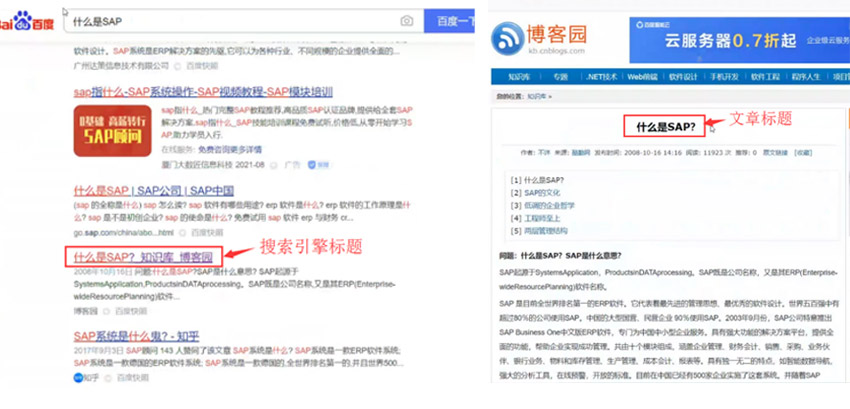Open 百度快照 next to 知乎 source

coord(131,378)
